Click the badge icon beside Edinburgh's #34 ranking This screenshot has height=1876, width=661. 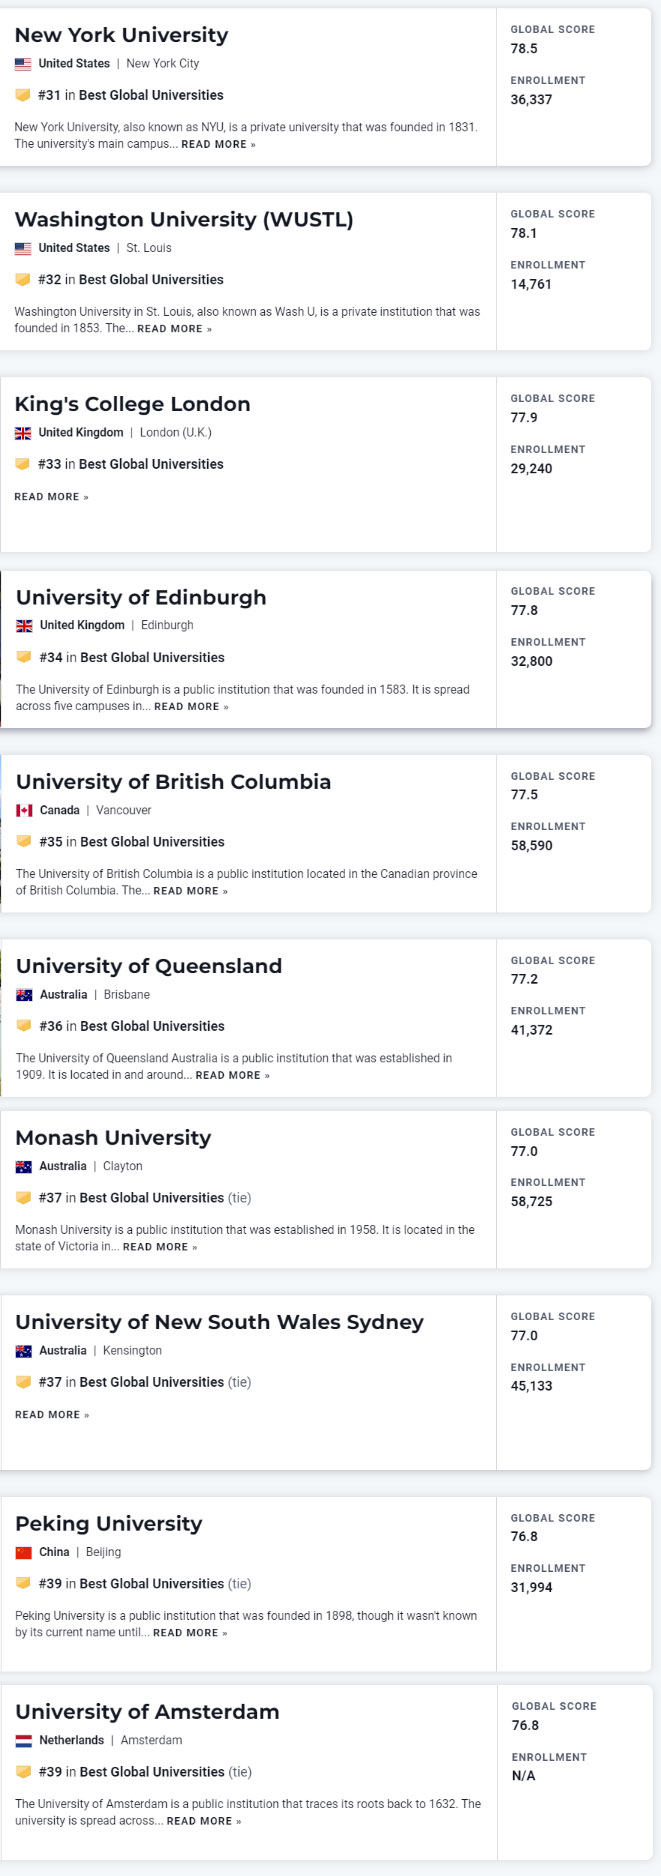pyautogui.click(x=25, y=657)
